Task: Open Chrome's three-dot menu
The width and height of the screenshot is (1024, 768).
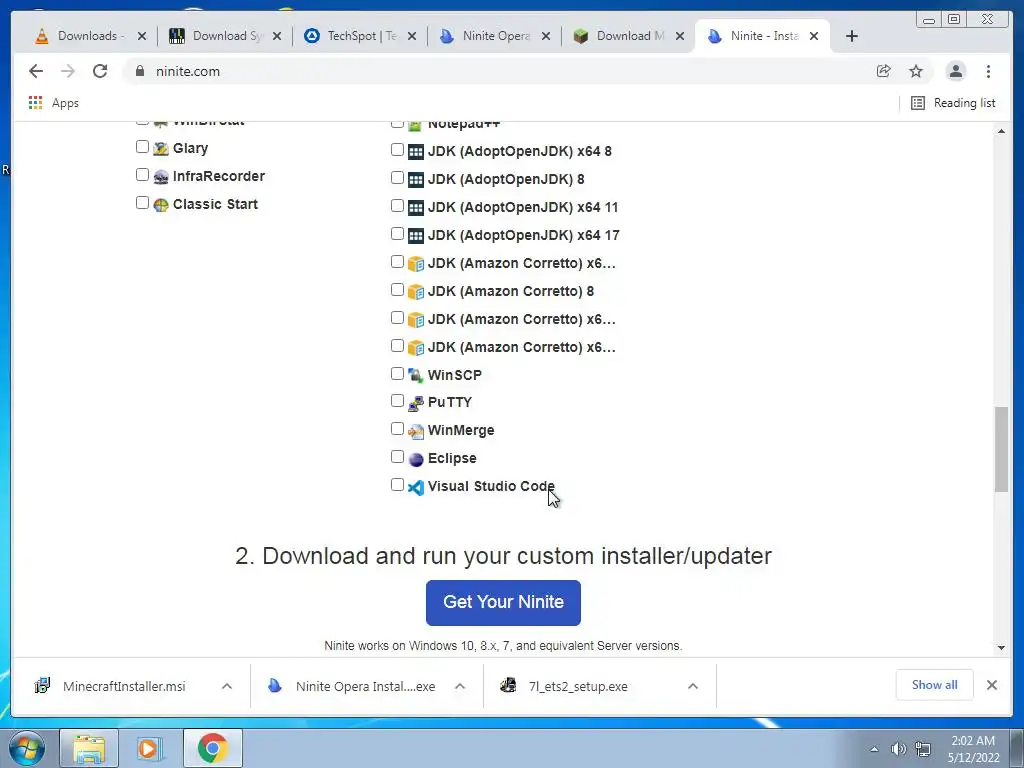Action: (989, 71)
